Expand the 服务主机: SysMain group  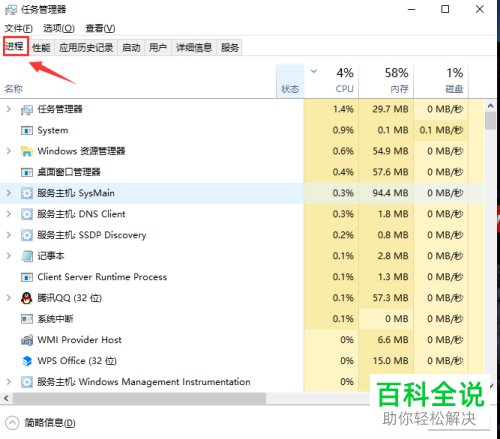coord(9,193)
